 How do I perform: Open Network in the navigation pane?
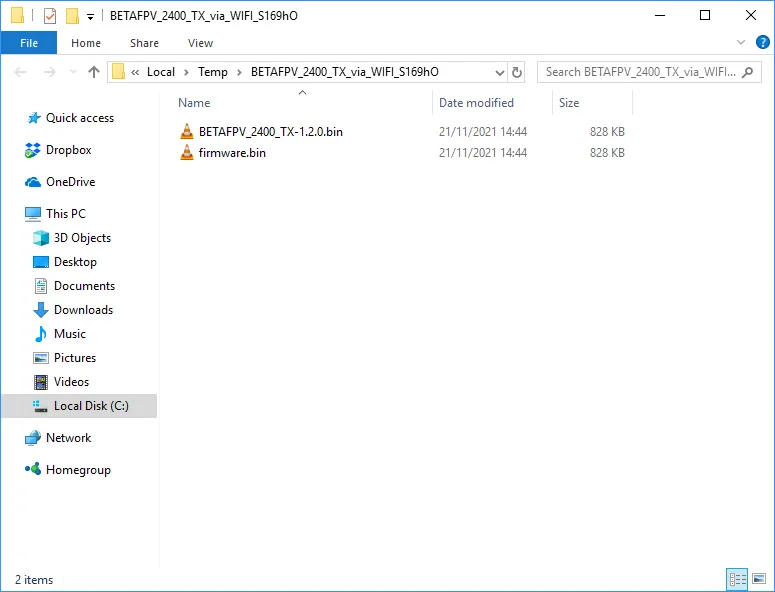(x=68, y=438)
